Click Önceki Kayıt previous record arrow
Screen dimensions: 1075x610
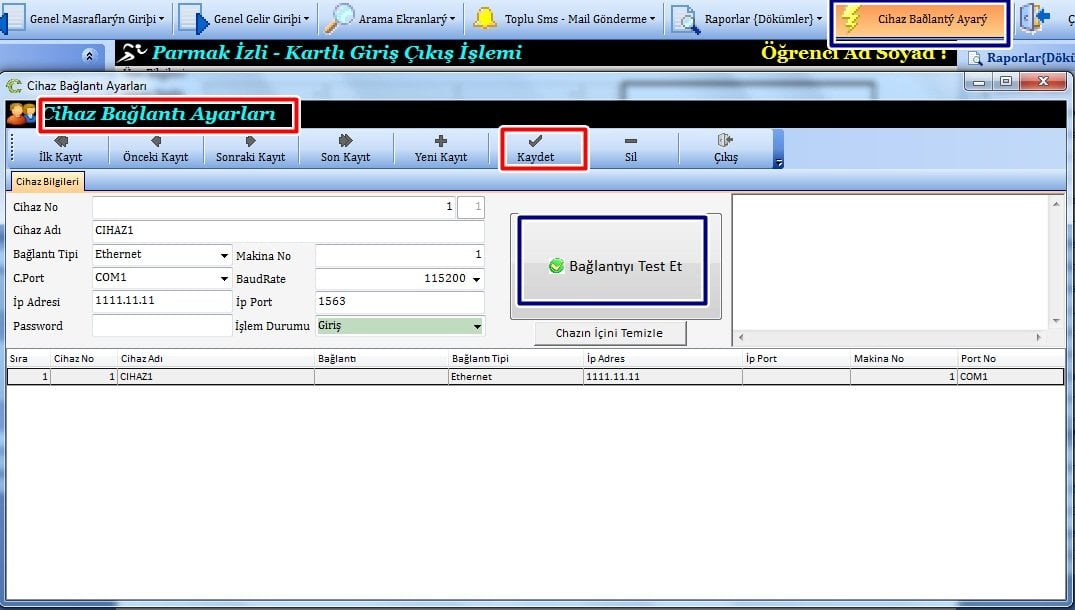[155, 148]
